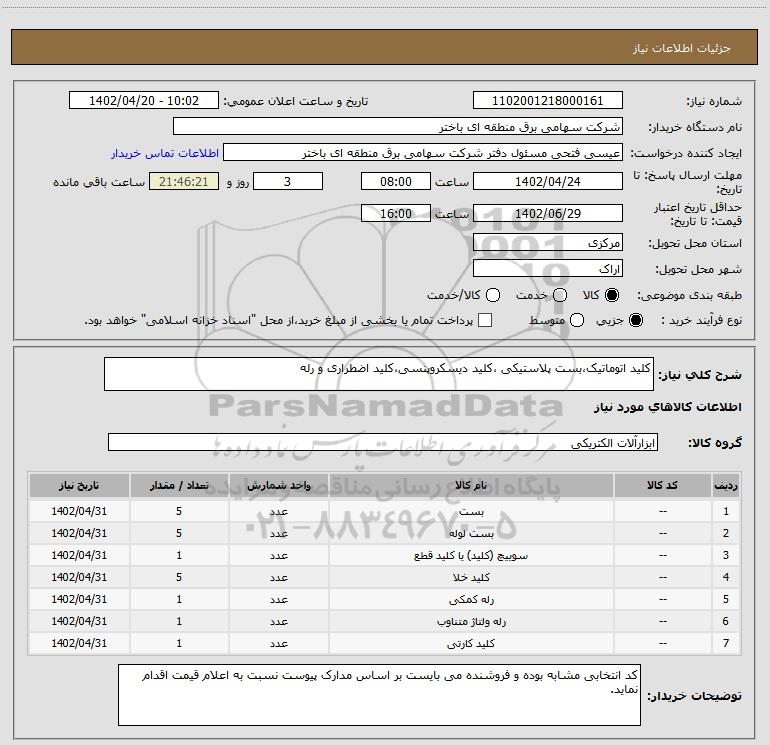Click the buyer organization name field
Viewport: 770px width, 745px height.
point(398,127)
